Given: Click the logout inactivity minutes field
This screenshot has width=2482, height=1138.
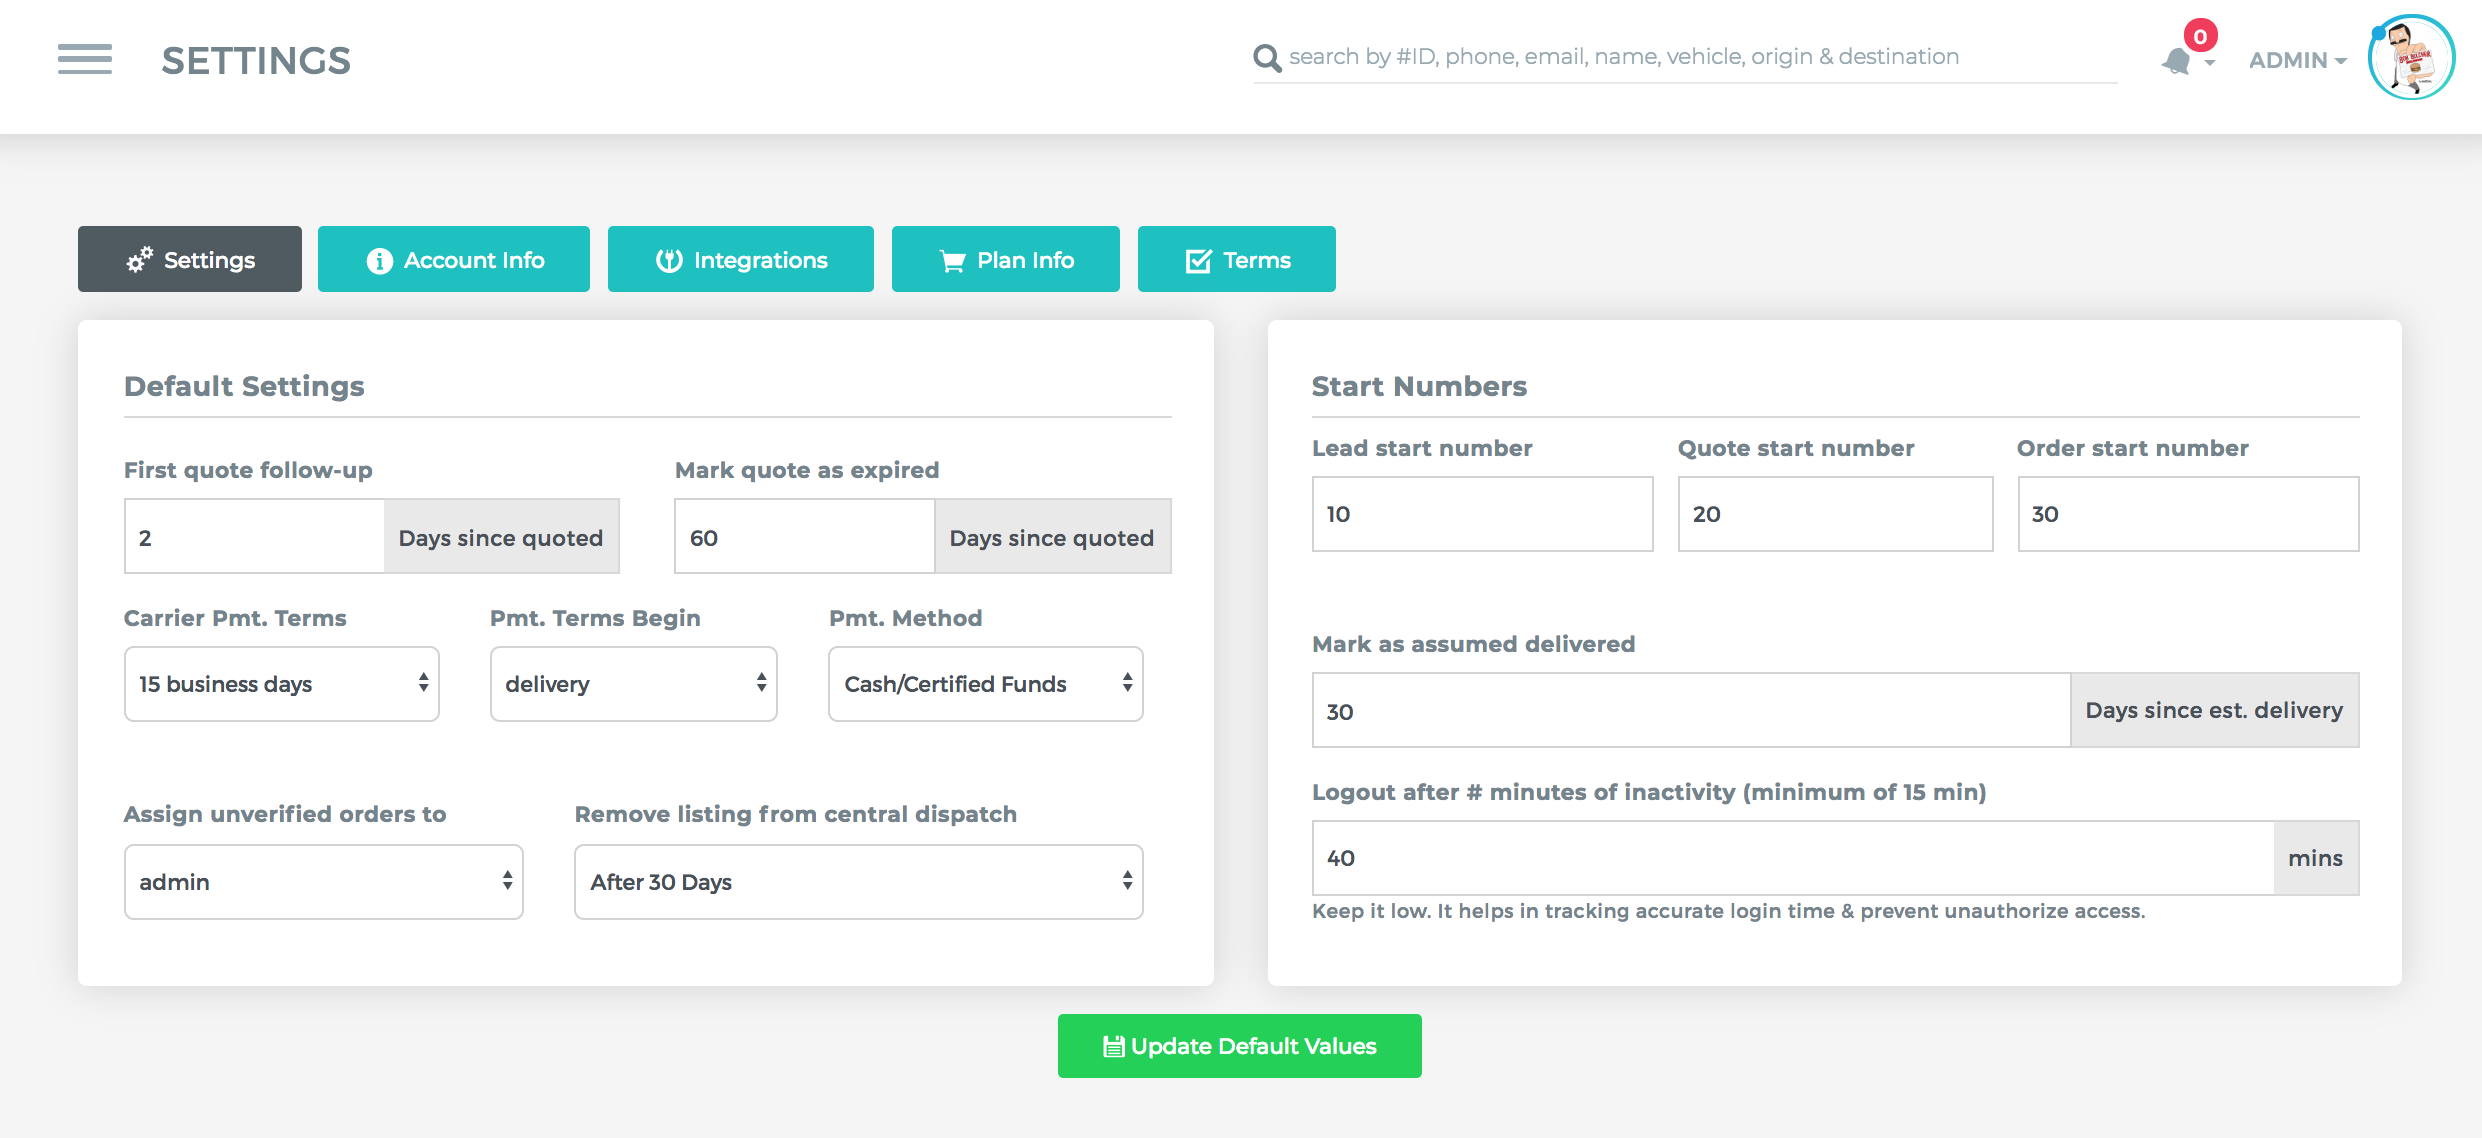Looking at the screenshot, I should [1793, 858].
